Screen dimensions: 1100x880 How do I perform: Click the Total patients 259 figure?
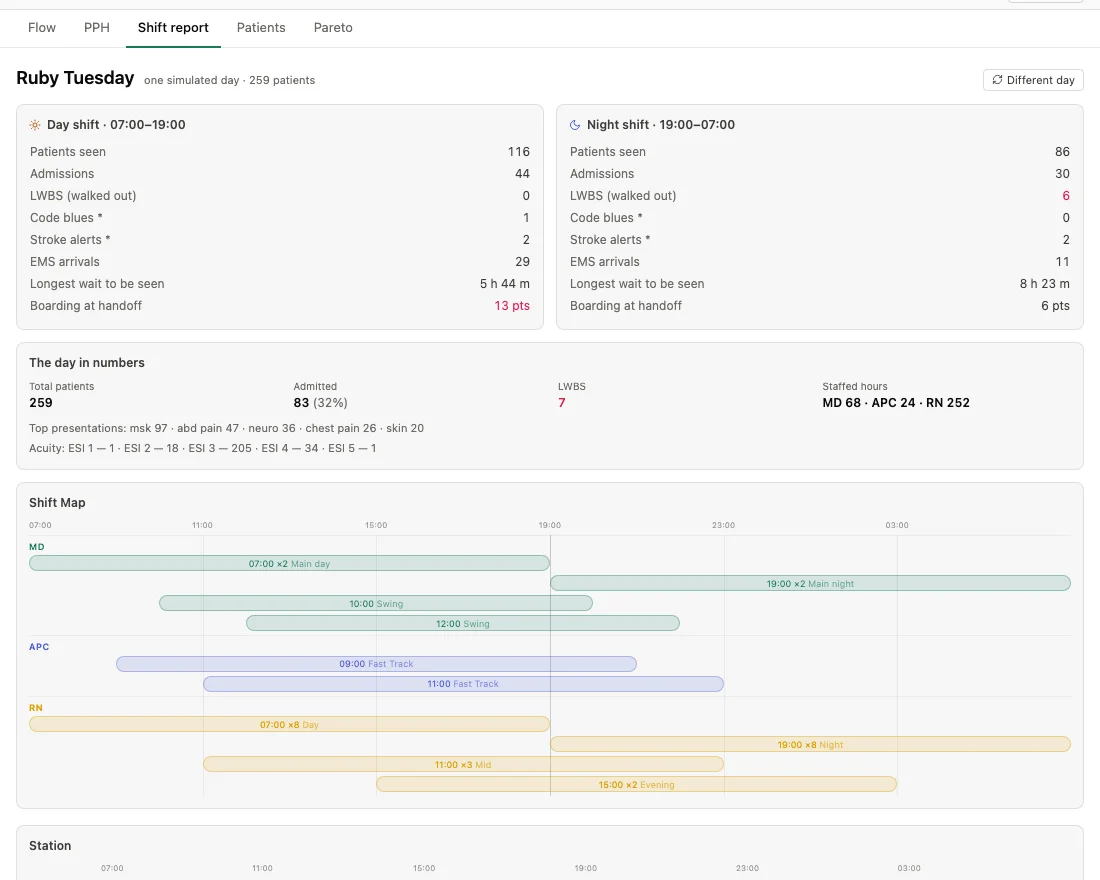pos(41,403)
